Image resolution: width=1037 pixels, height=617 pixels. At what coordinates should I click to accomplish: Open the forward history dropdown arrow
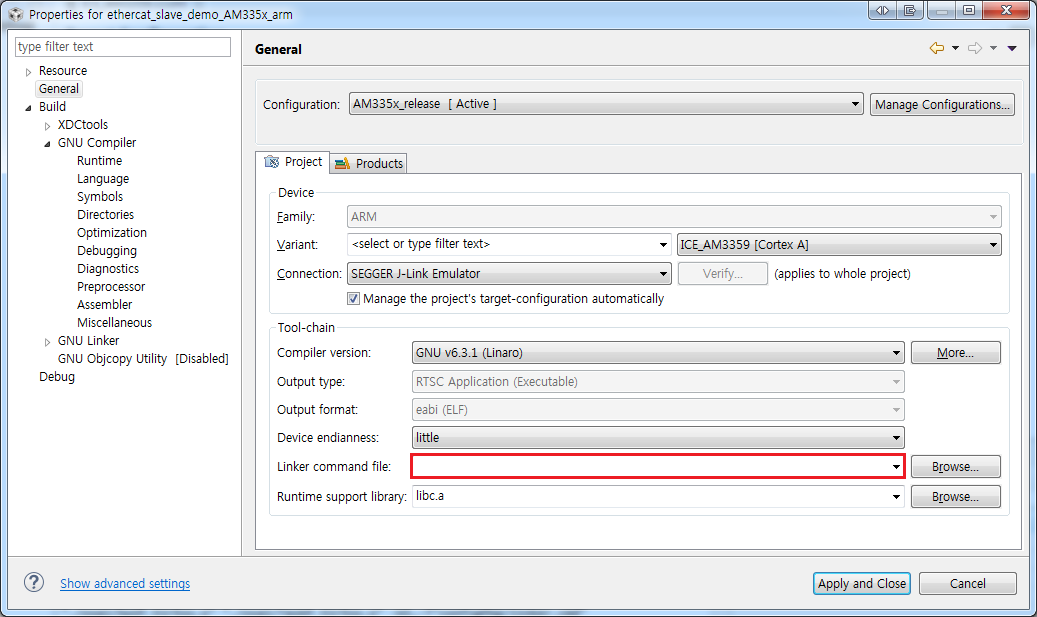coord(993,48)
